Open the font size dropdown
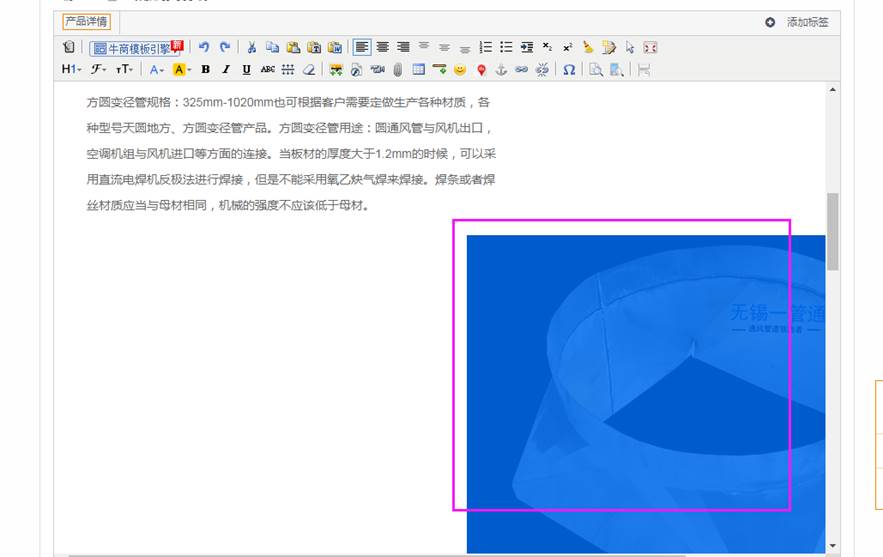Screen dimensions: 883x557 pyautogui.click(x=124, y=69)
